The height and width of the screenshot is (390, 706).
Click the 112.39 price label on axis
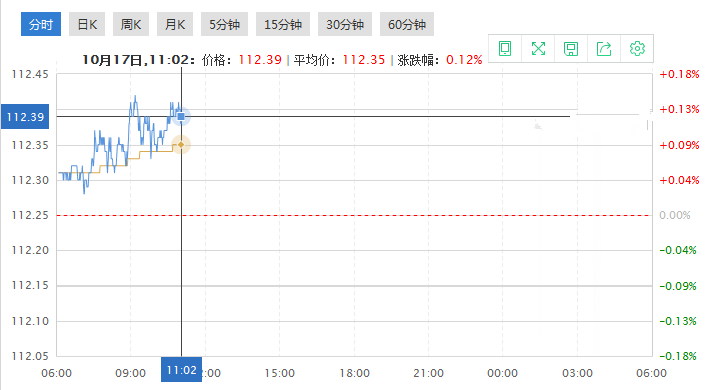pos(25,117)
